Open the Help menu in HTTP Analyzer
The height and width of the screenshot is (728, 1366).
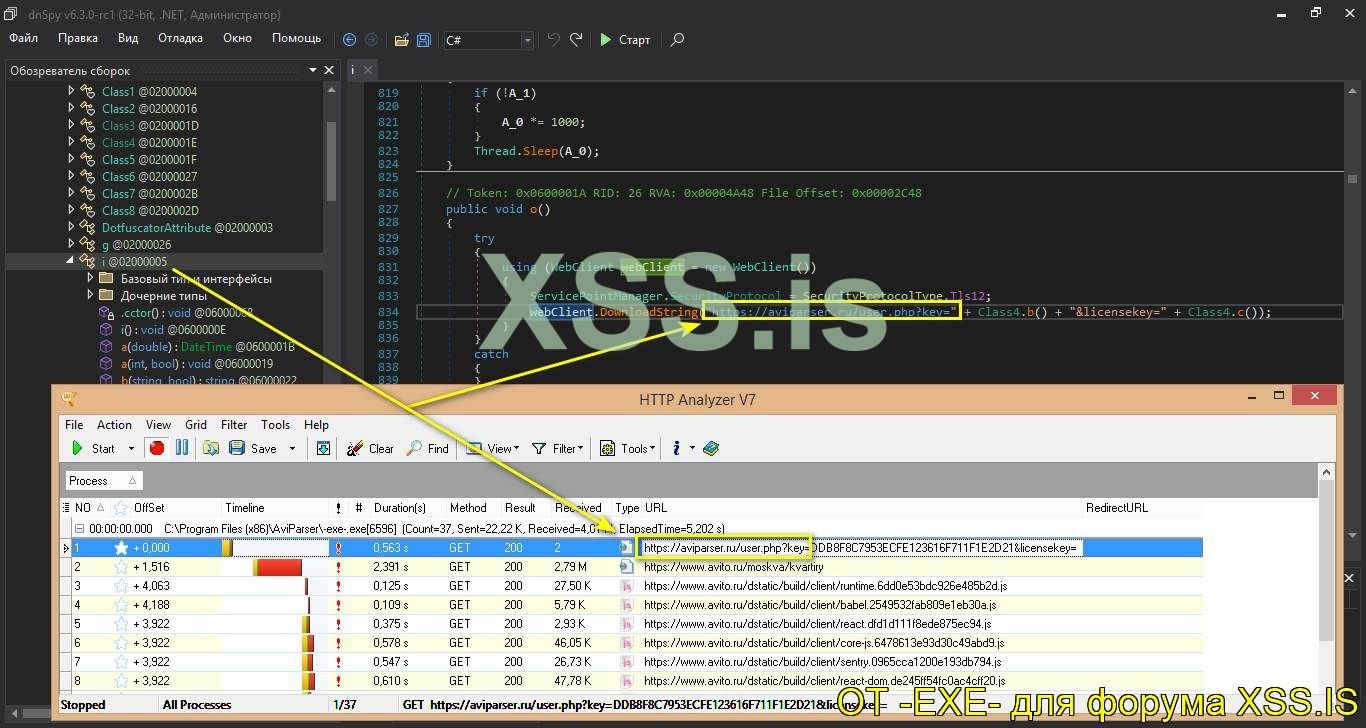316,424
